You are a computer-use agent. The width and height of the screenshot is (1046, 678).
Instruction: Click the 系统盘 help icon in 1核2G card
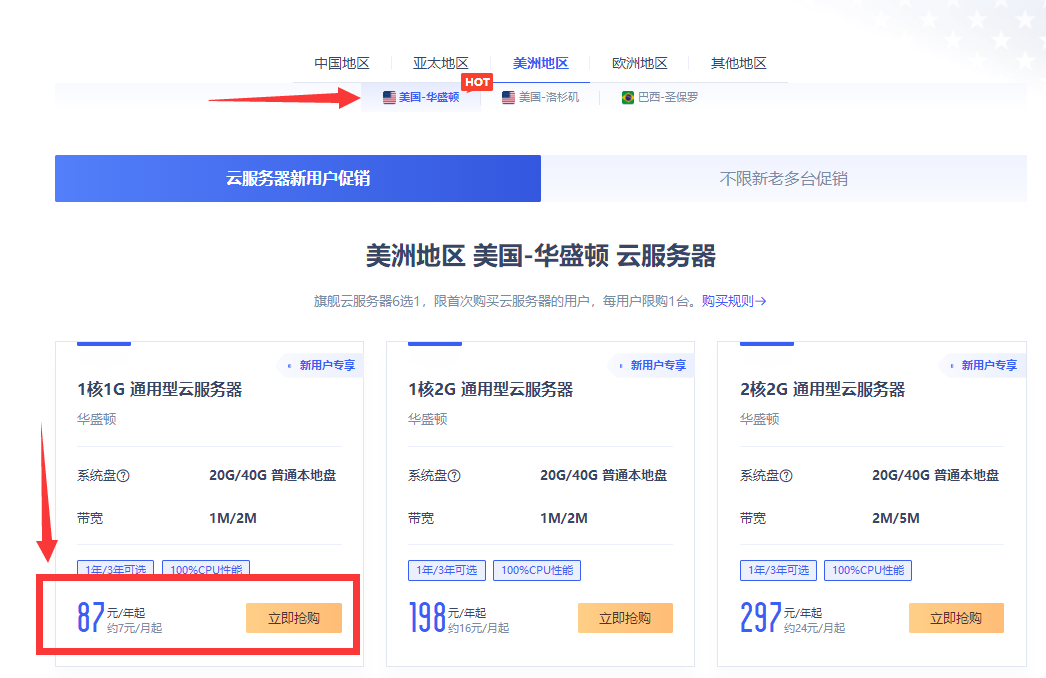coord(454,476)
